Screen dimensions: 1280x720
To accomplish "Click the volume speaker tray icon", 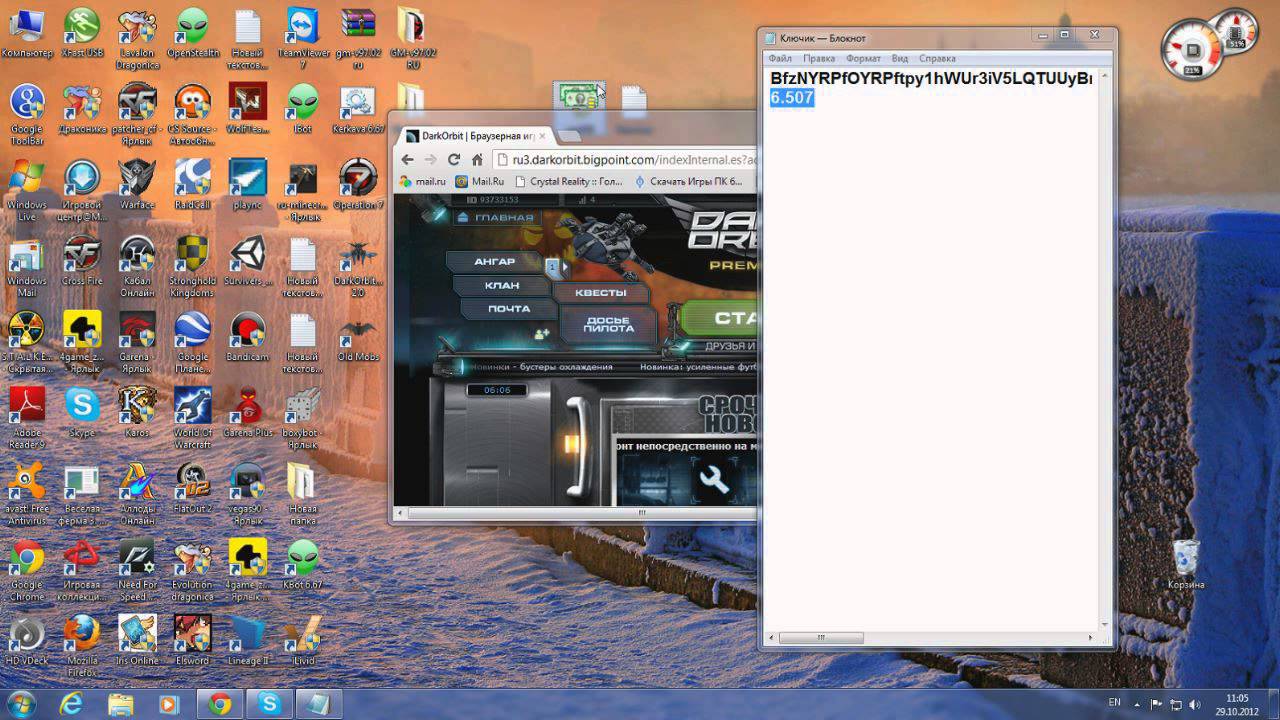I will pyautogui.click(x=1195, y=704).
